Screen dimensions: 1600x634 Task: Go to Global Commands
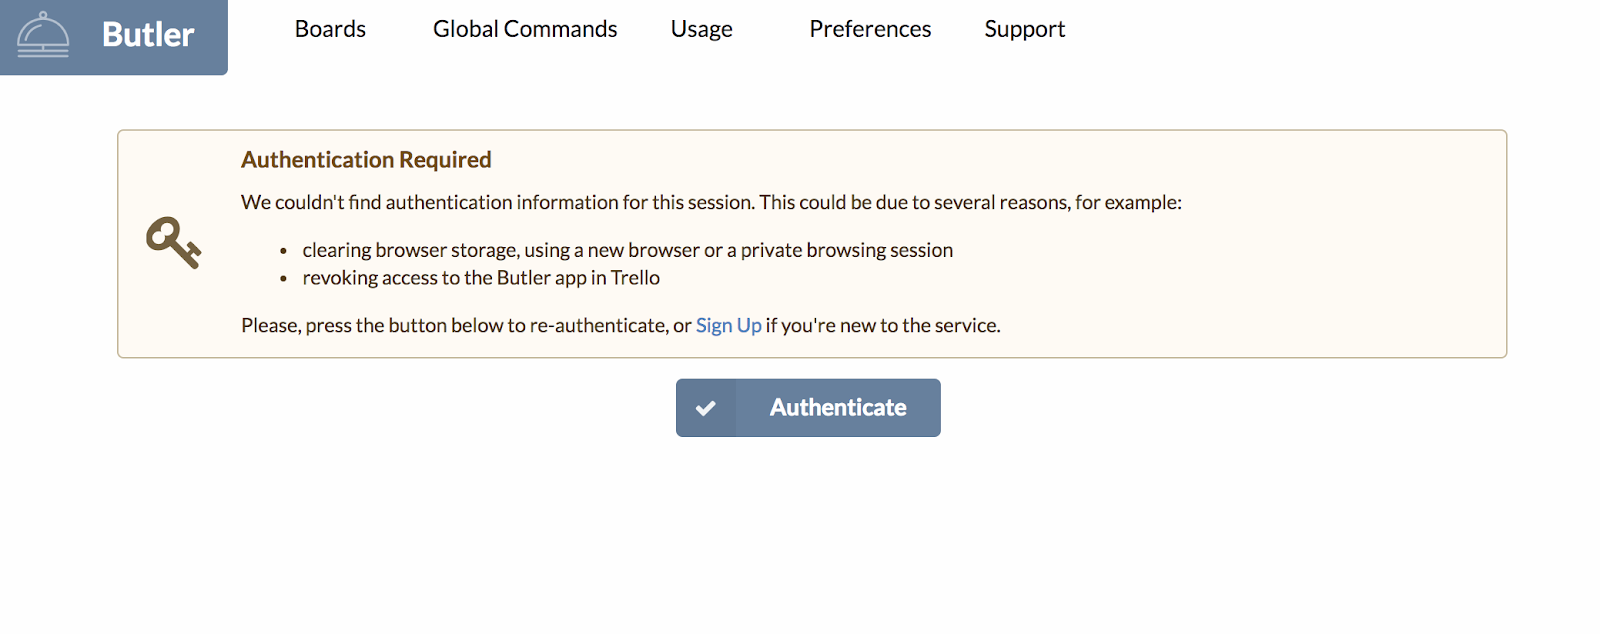pos(525,29)
